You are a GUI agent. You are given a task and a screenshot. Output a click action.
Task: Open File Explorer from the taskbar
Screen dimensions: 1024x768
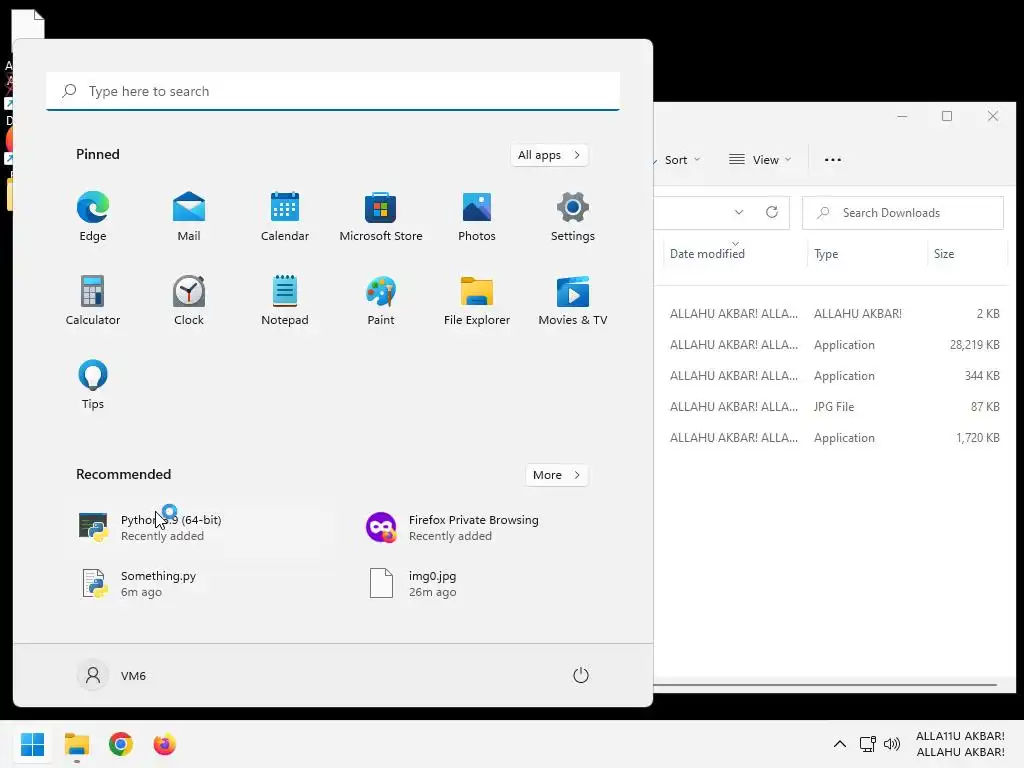pos(76,744)
